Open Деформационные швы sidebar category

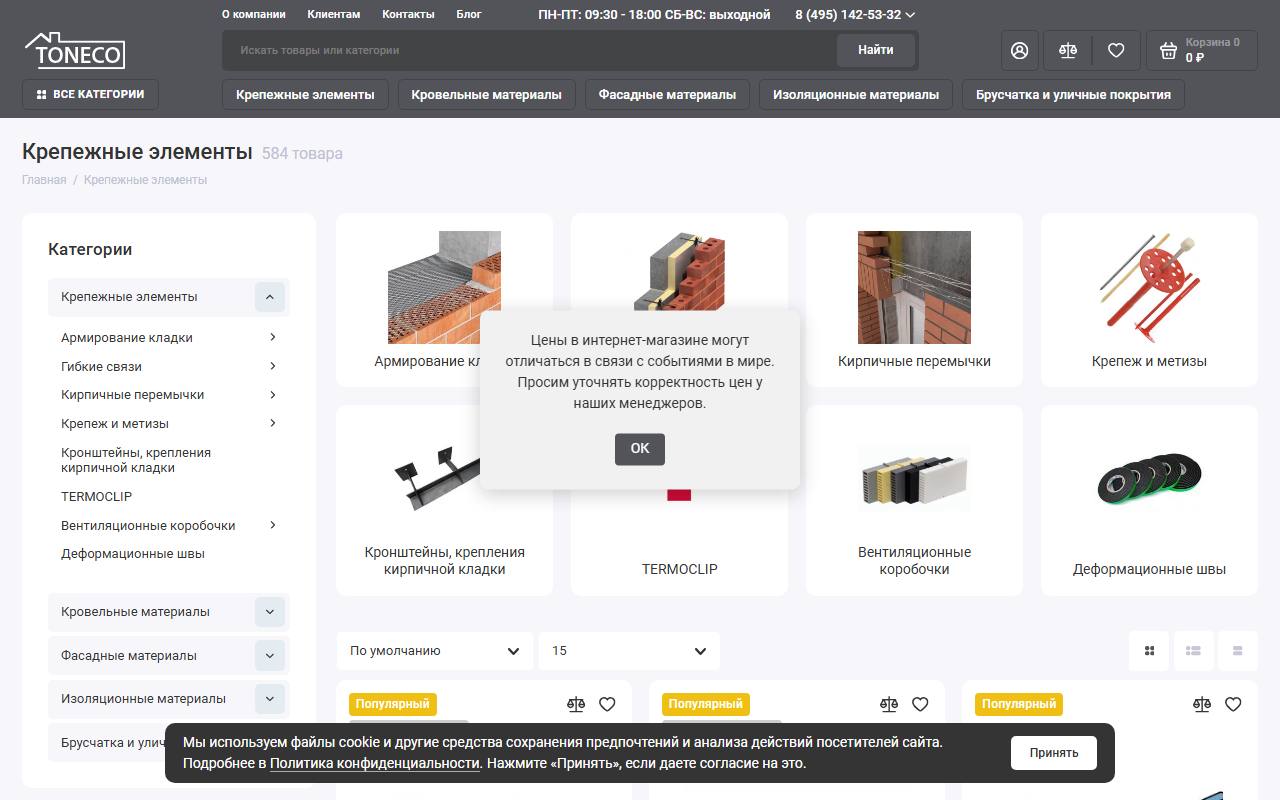133,554
